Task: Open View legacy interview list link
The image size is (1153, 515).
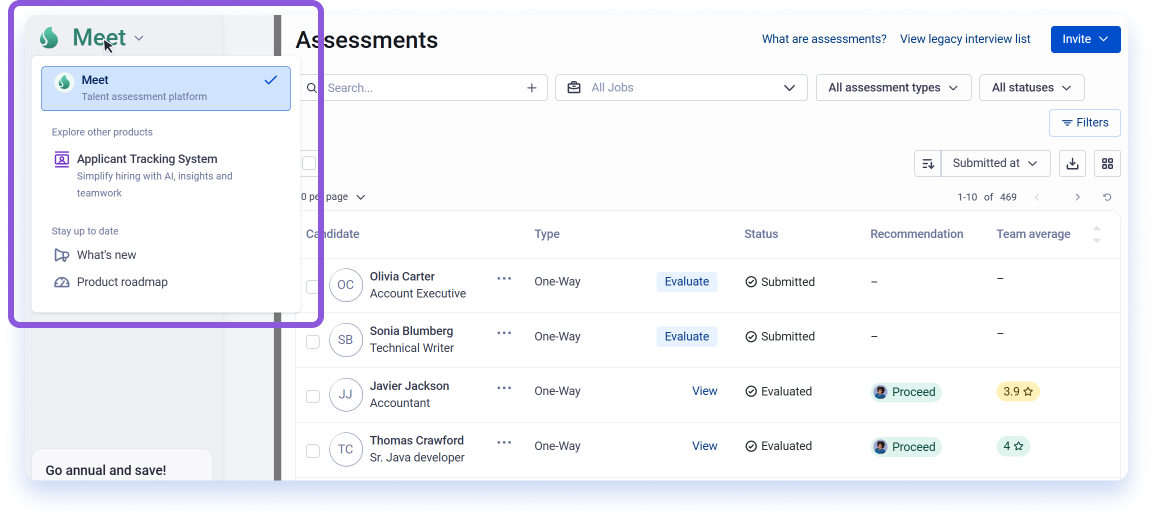Action: [965, 39]
